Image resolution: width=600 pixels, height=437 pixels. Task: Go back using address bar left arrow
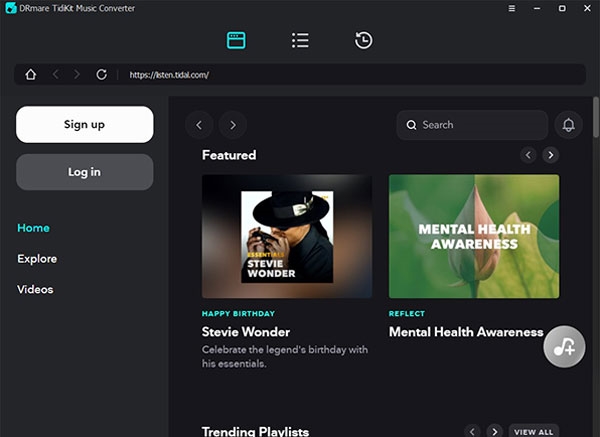pyautogui.click(x=55, y=74)
